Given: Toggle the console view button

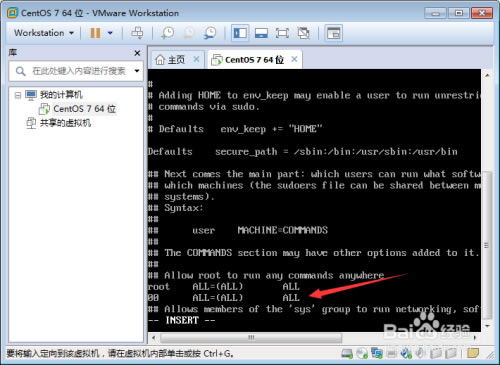Looking at the screenshot, I should click(x=334, y=33).
